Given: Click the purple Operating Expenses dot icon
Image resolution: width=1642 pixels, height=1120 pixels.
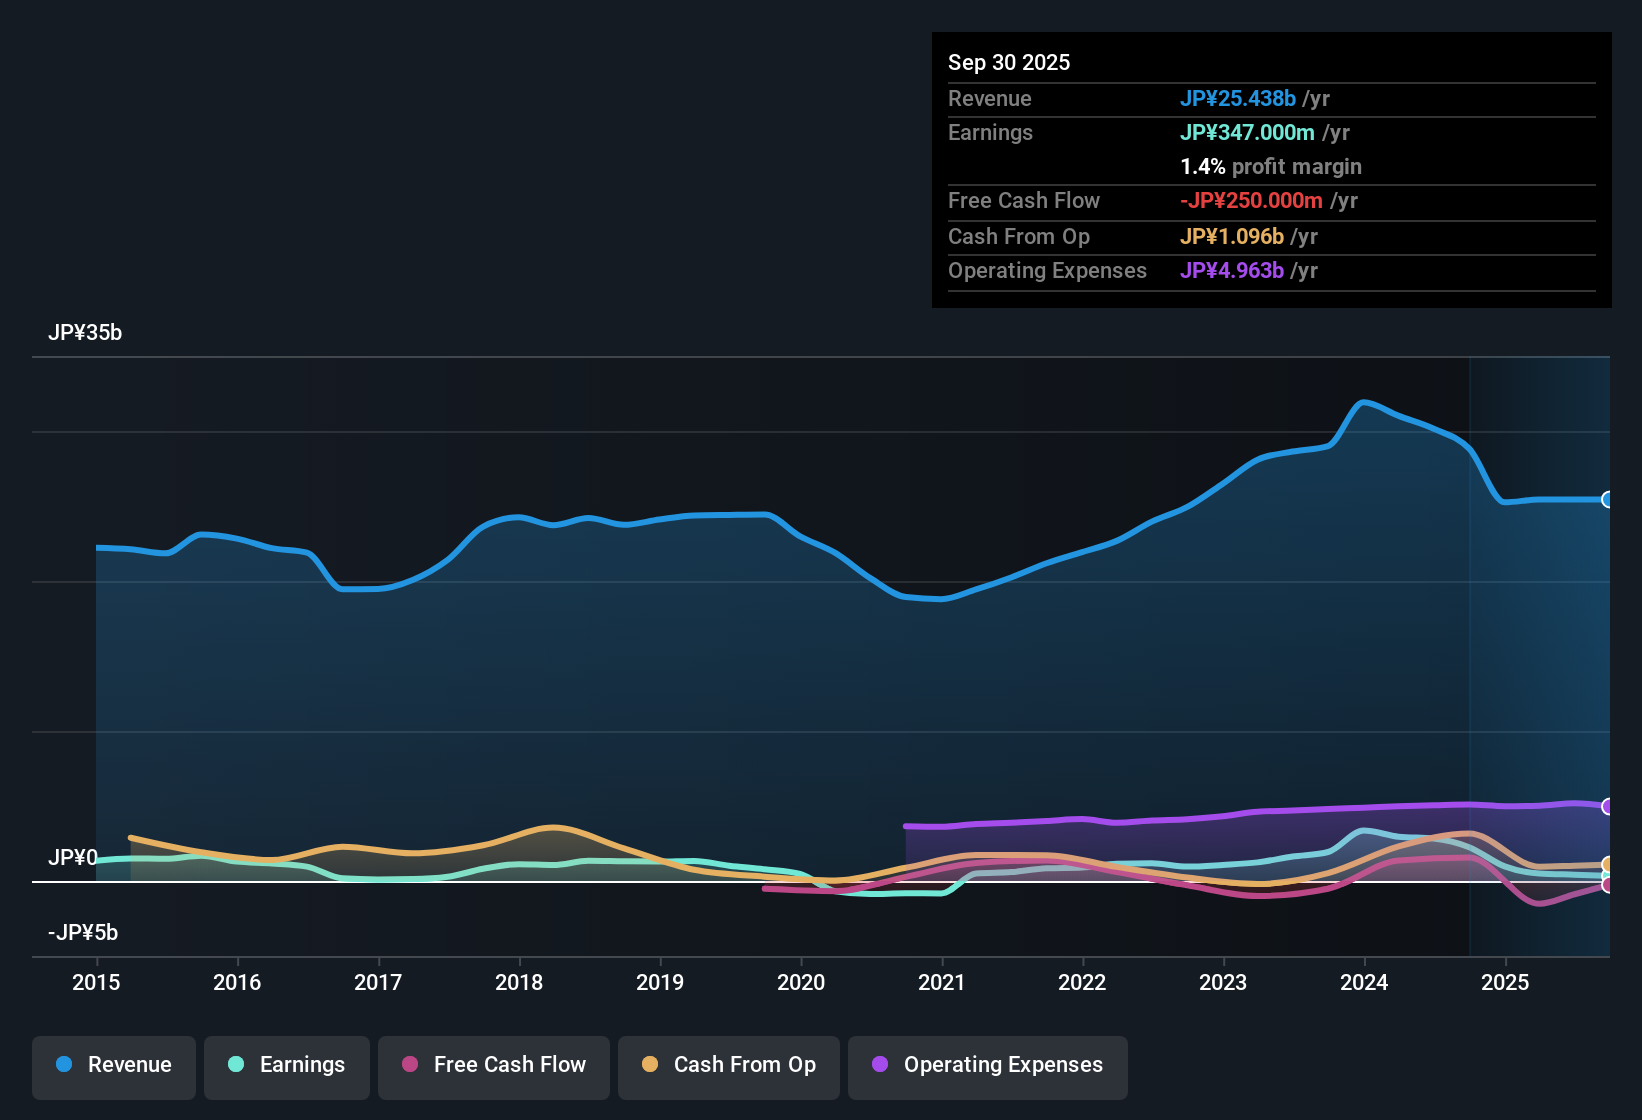Looking at the screenshot, I should (x=879, y=1065).
